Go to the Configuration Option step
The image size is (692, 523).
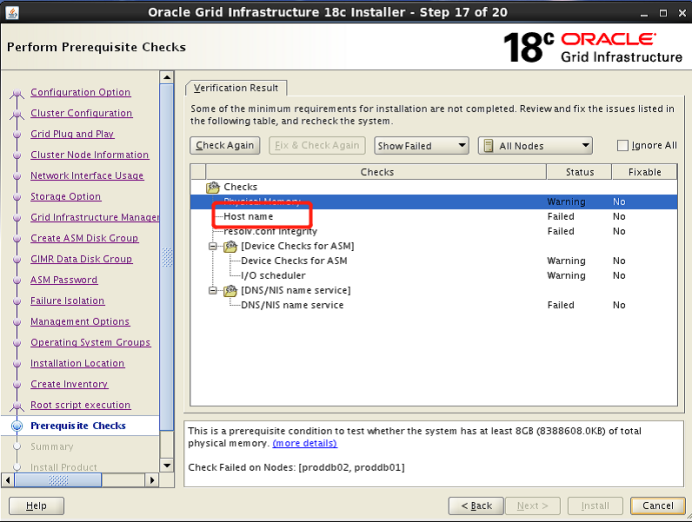[80, 92]
